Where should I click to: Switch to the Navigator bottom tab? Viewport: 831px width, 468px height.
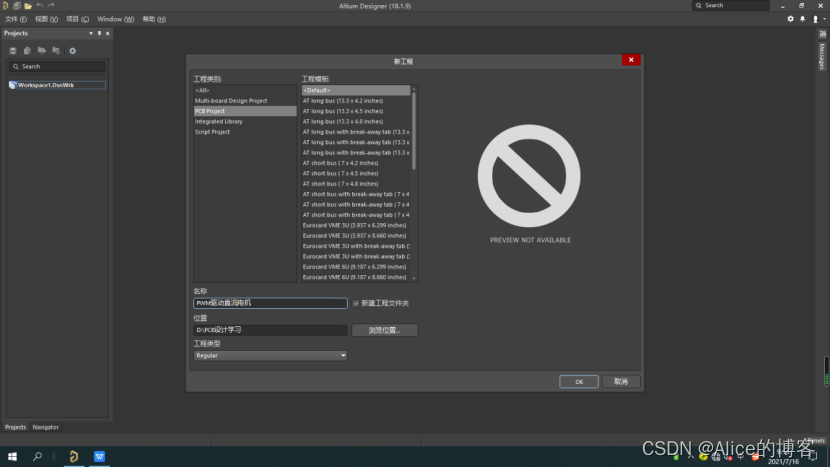pos(46,427)
